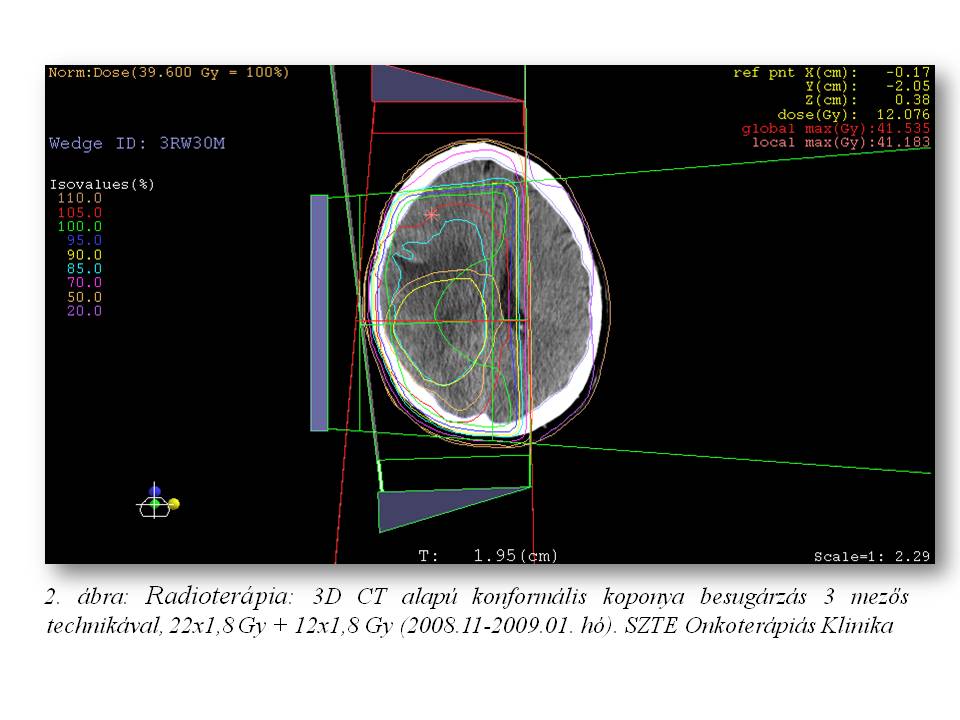Select the 105.0 red isovalue entry

pos(79,213)
